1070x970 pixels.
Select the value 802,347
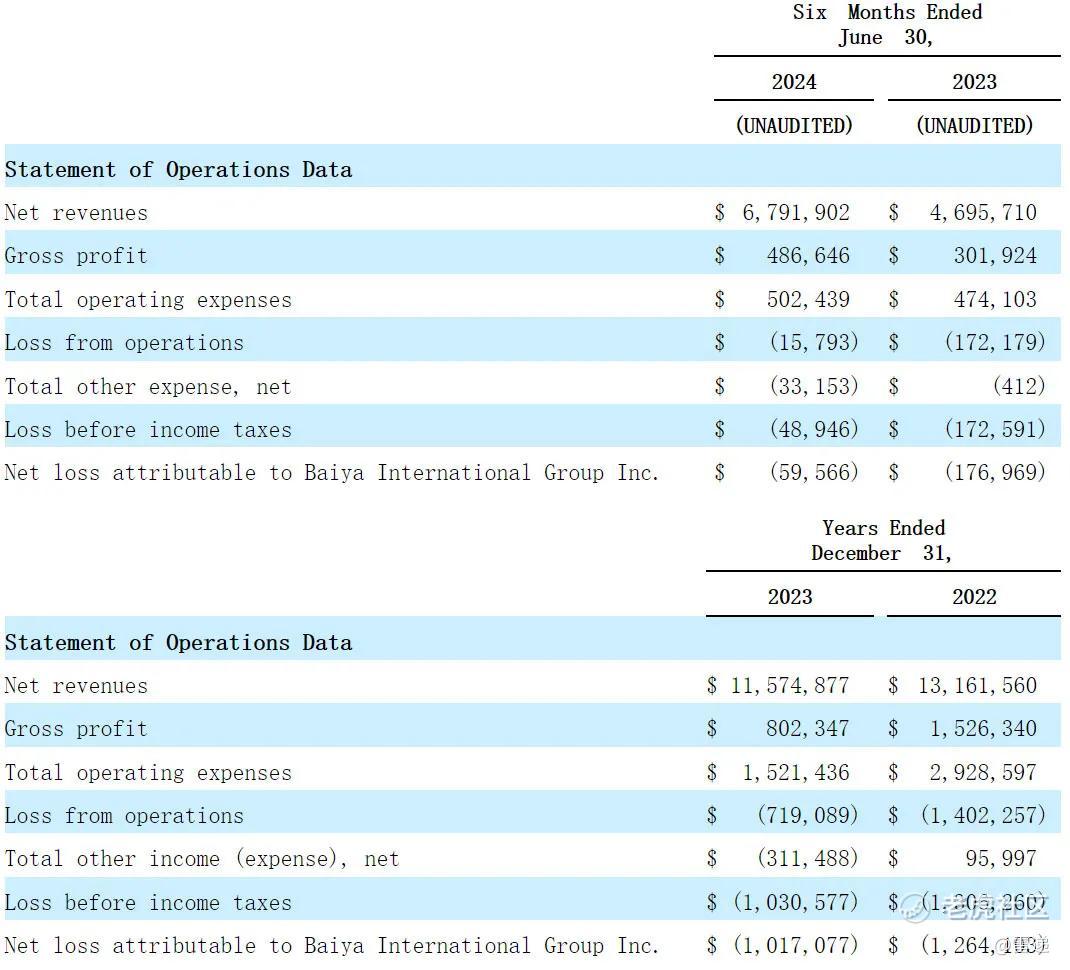point(808,728)
